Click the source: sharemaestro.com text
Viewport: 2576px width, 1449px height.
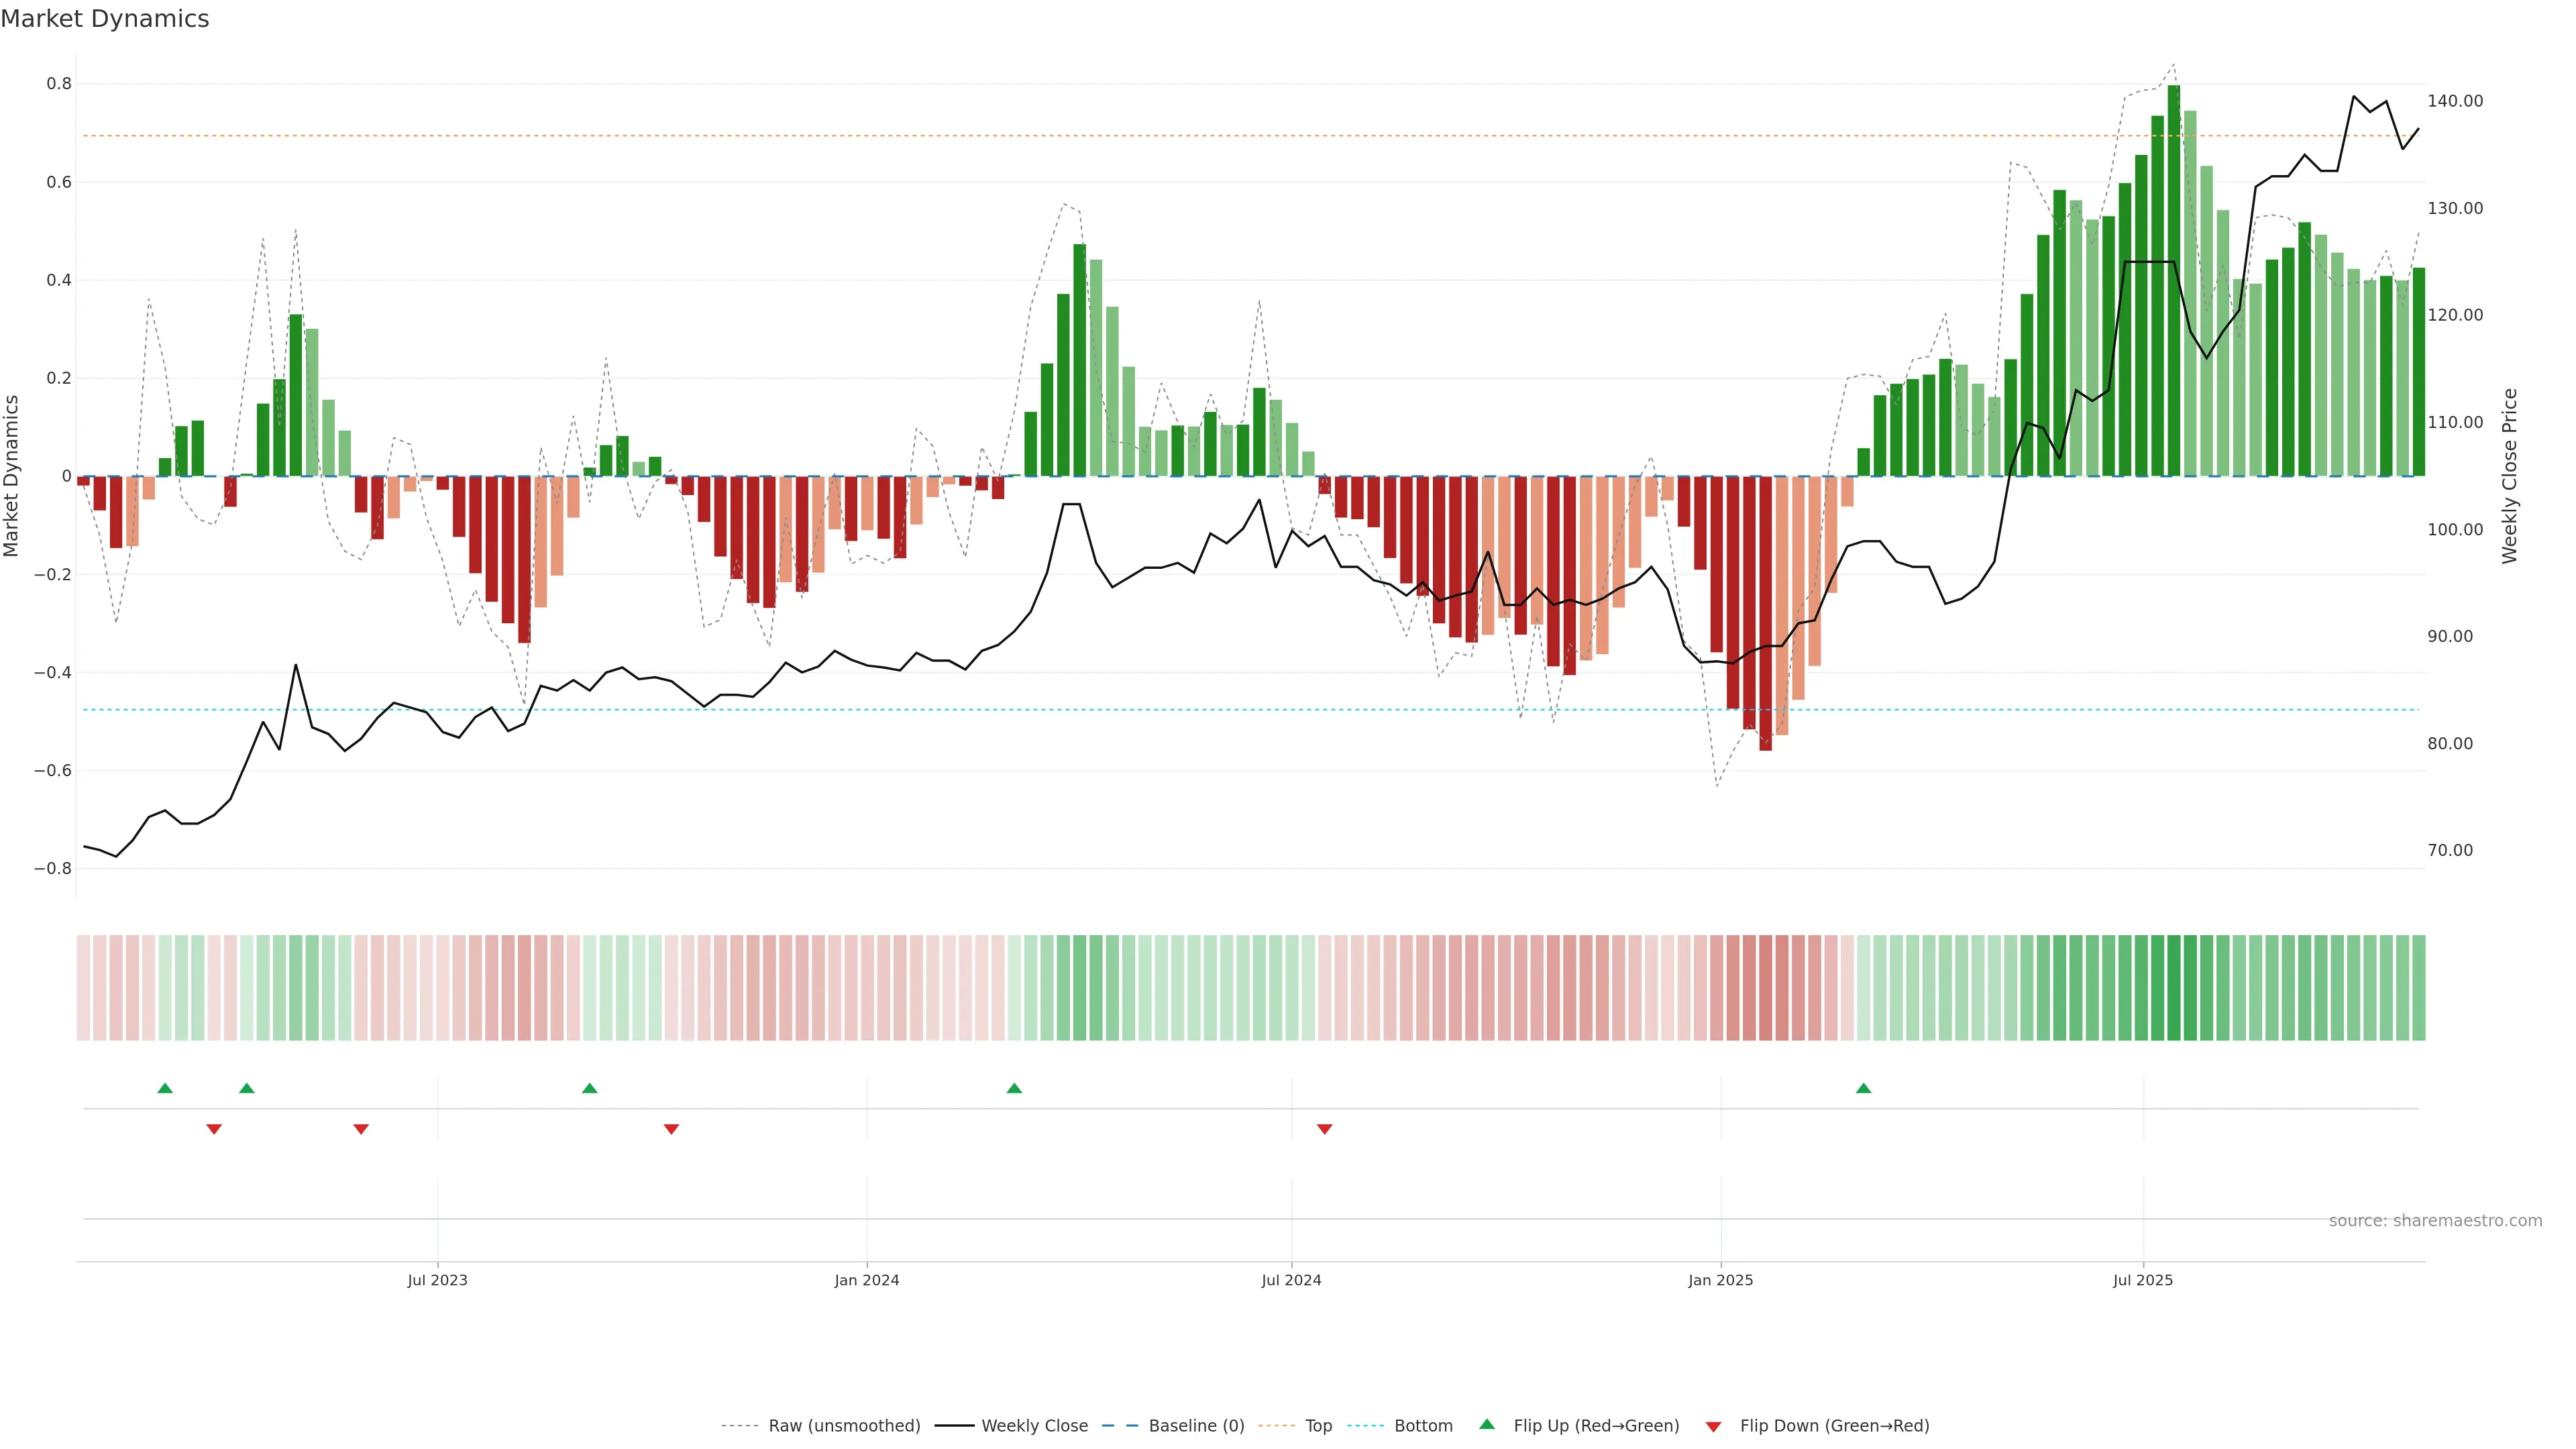(x=2435, y=1221)
